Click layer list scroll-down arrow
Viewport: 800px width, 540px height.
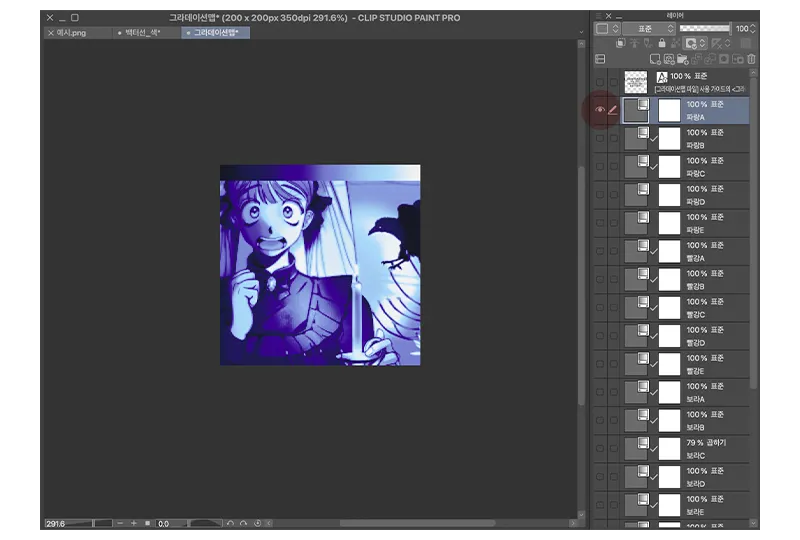753,523
